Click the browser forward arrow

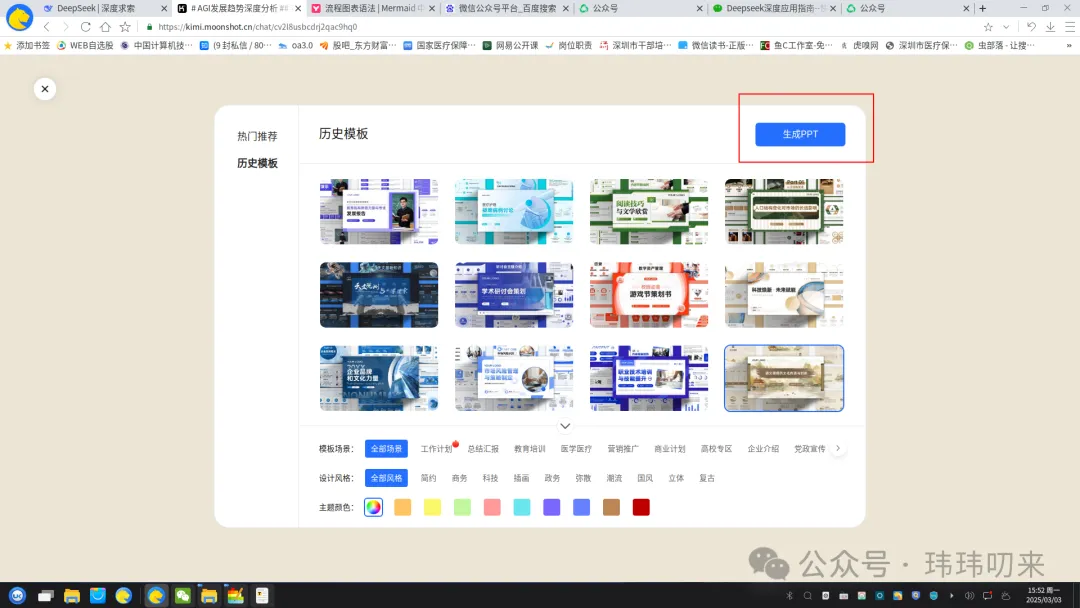(65, 27)
